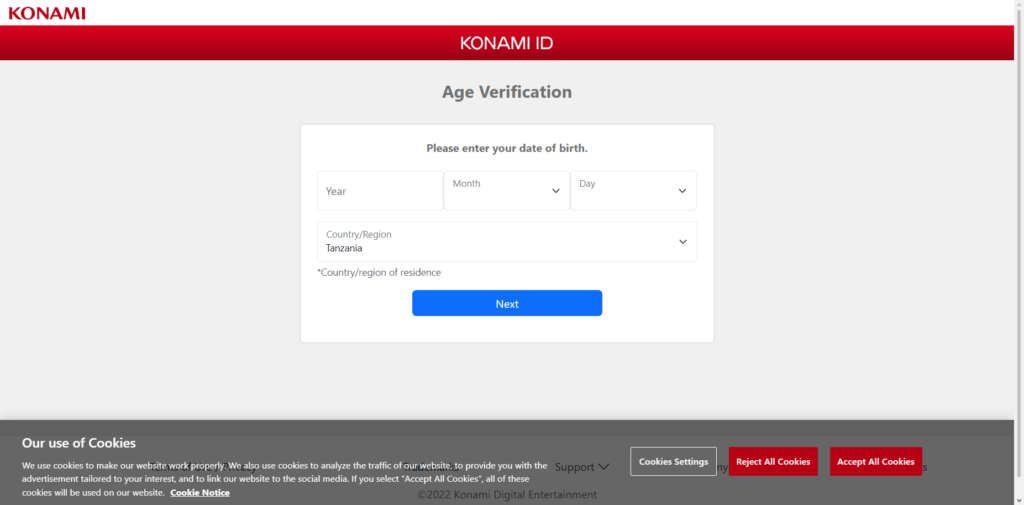The height and width of the screenshot is (505, 1024).
Task: Accept All Cookies
Action: (876, 461)
